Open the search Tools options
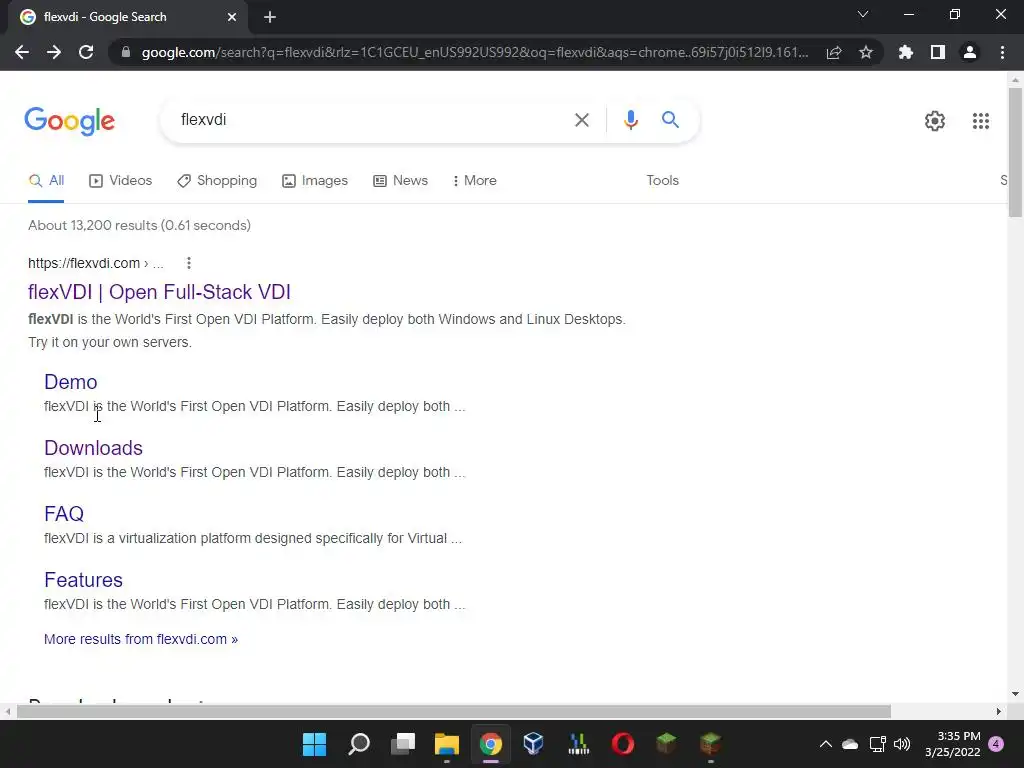Viewport: 1024px width, 768px height. click(662, 181)
